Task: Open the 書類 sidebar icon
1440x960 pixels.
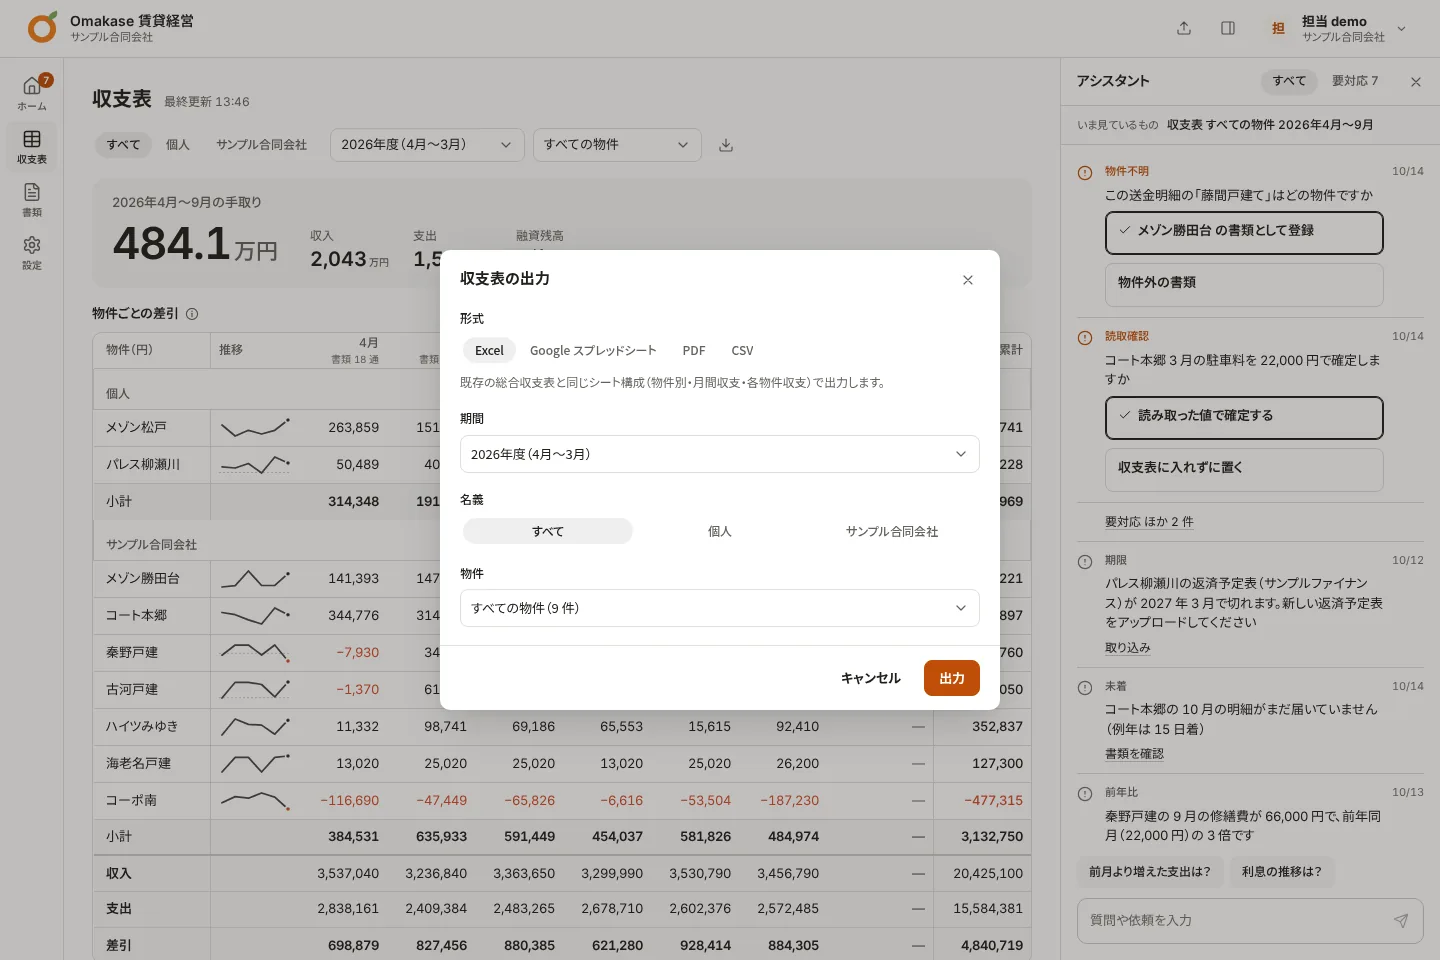Action: click(32, 199)
